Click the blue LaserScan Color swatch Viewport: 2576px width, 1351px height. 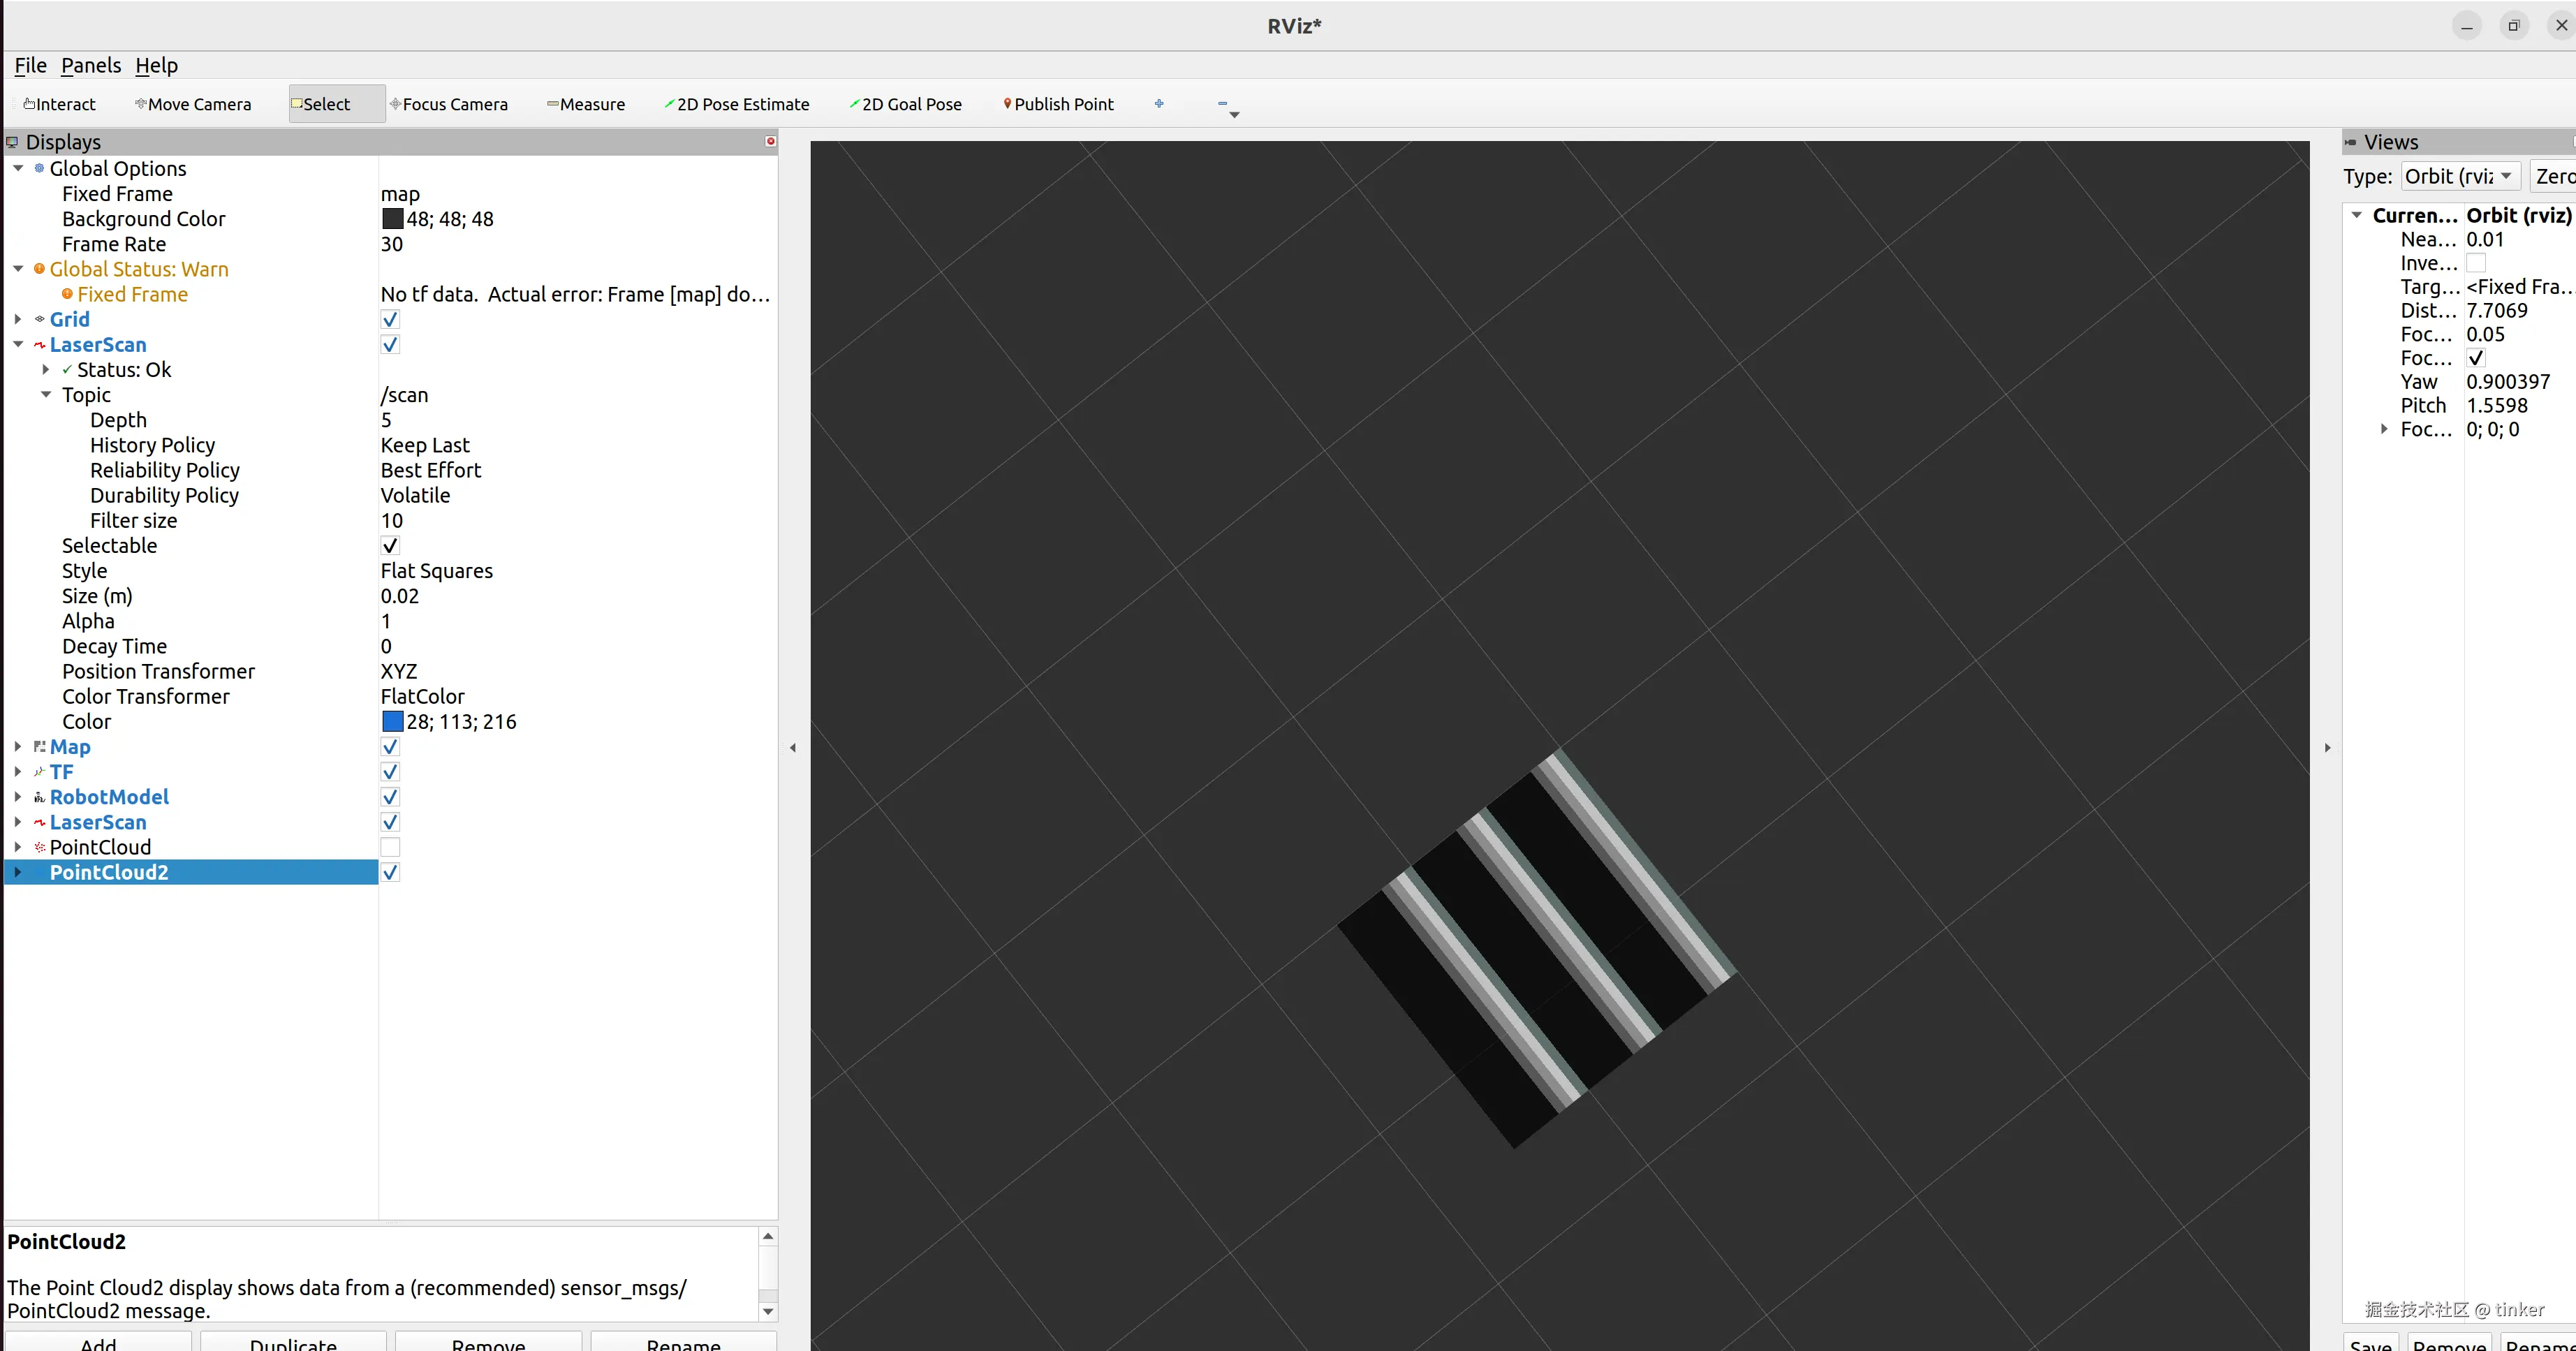(392, 721)
